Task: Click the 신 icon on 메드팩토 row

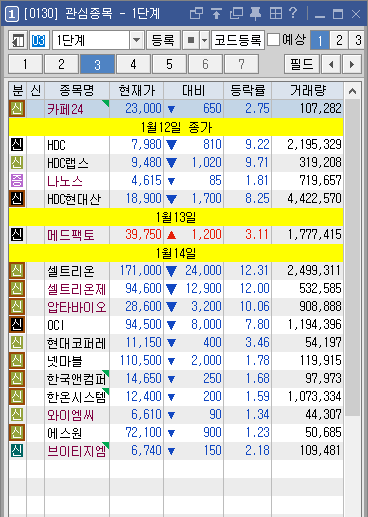Action: click(x=17, y=235)
